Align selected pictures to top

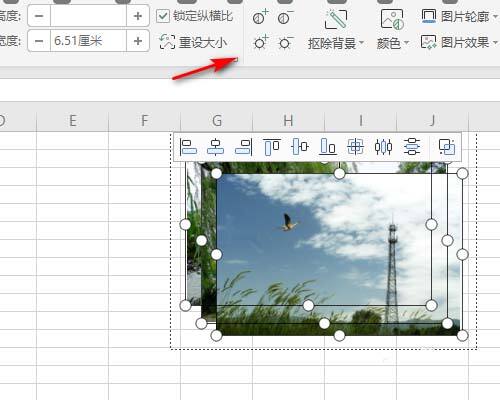(272, 147)
